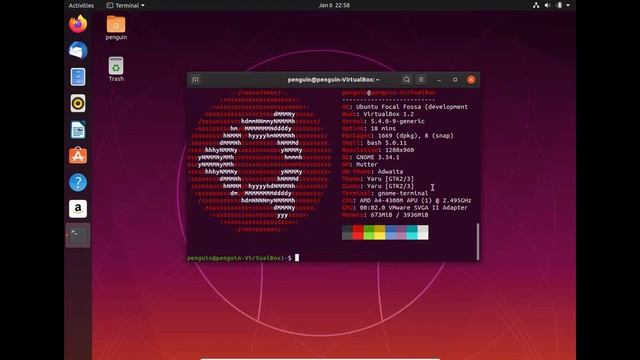Expand the system menu arrow in top bar
The image size is (640, 360).
568,5
